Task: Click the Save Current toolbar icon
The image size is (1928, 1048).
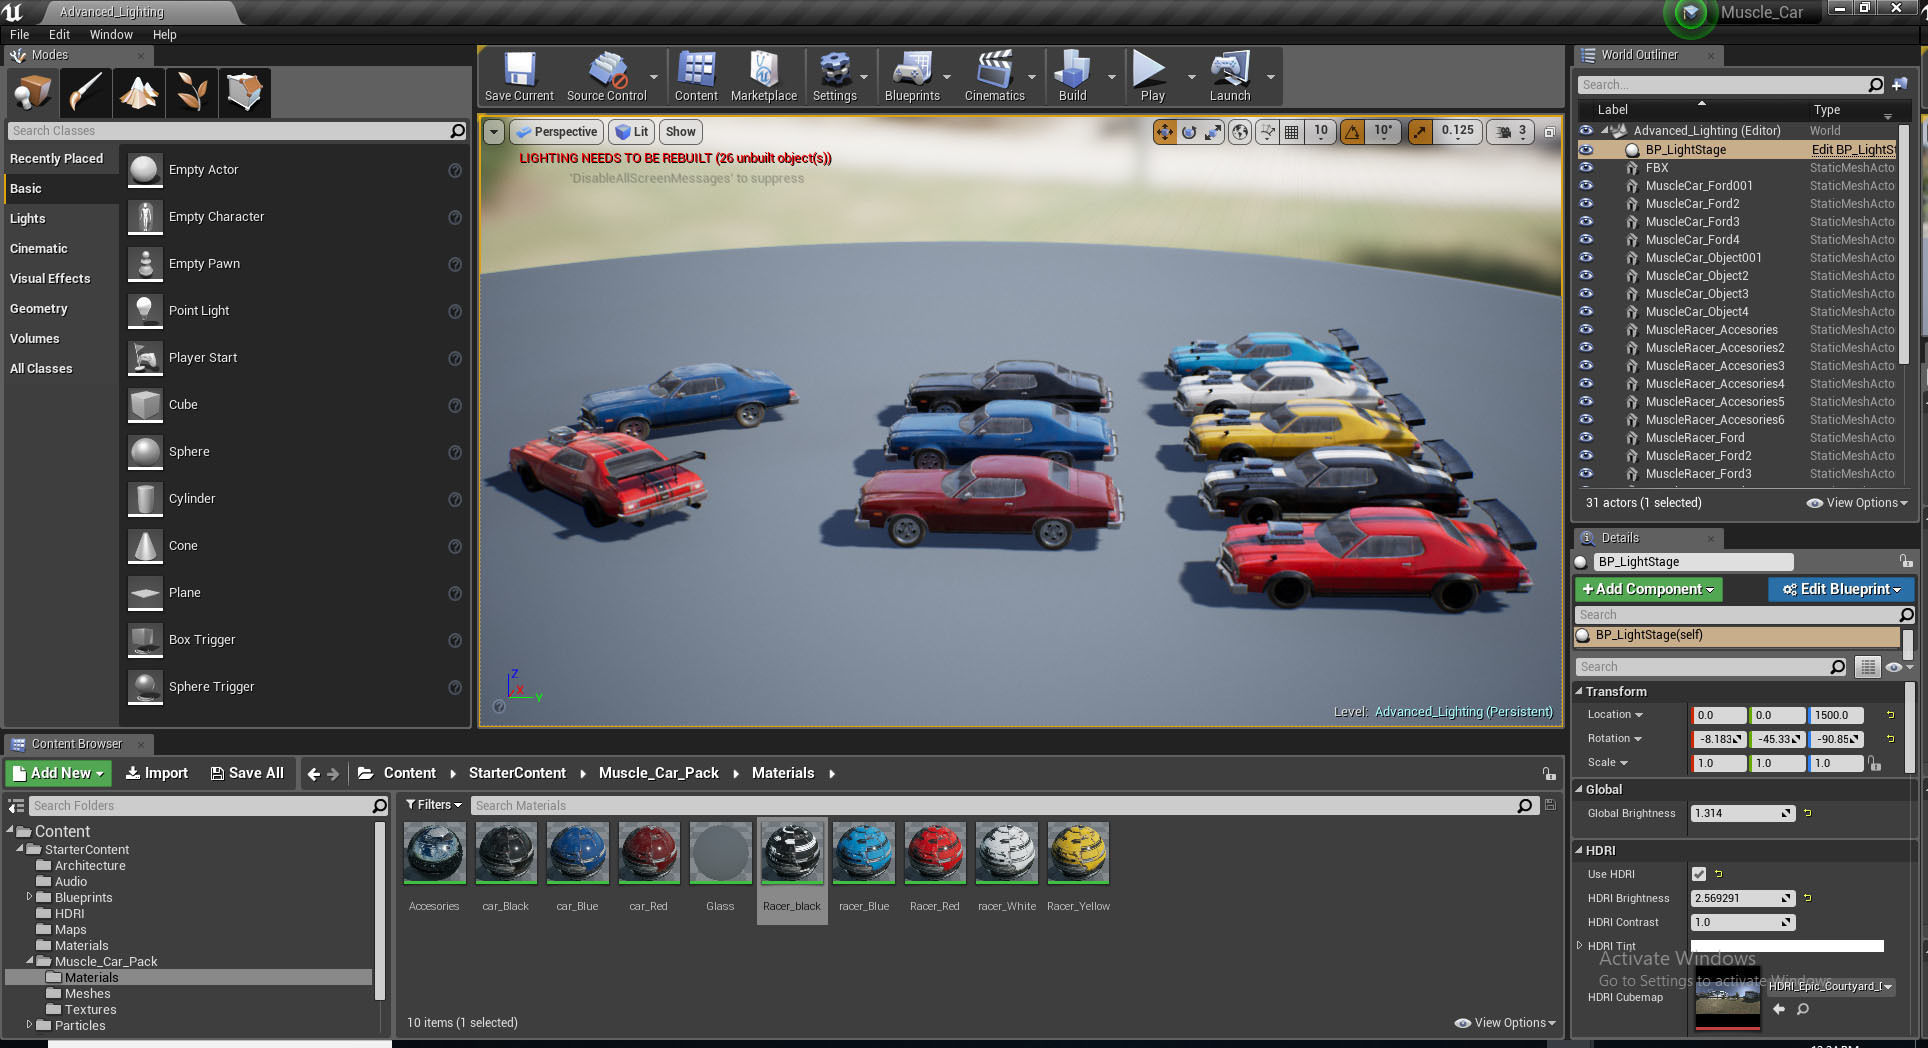Action: pos(519,77)
